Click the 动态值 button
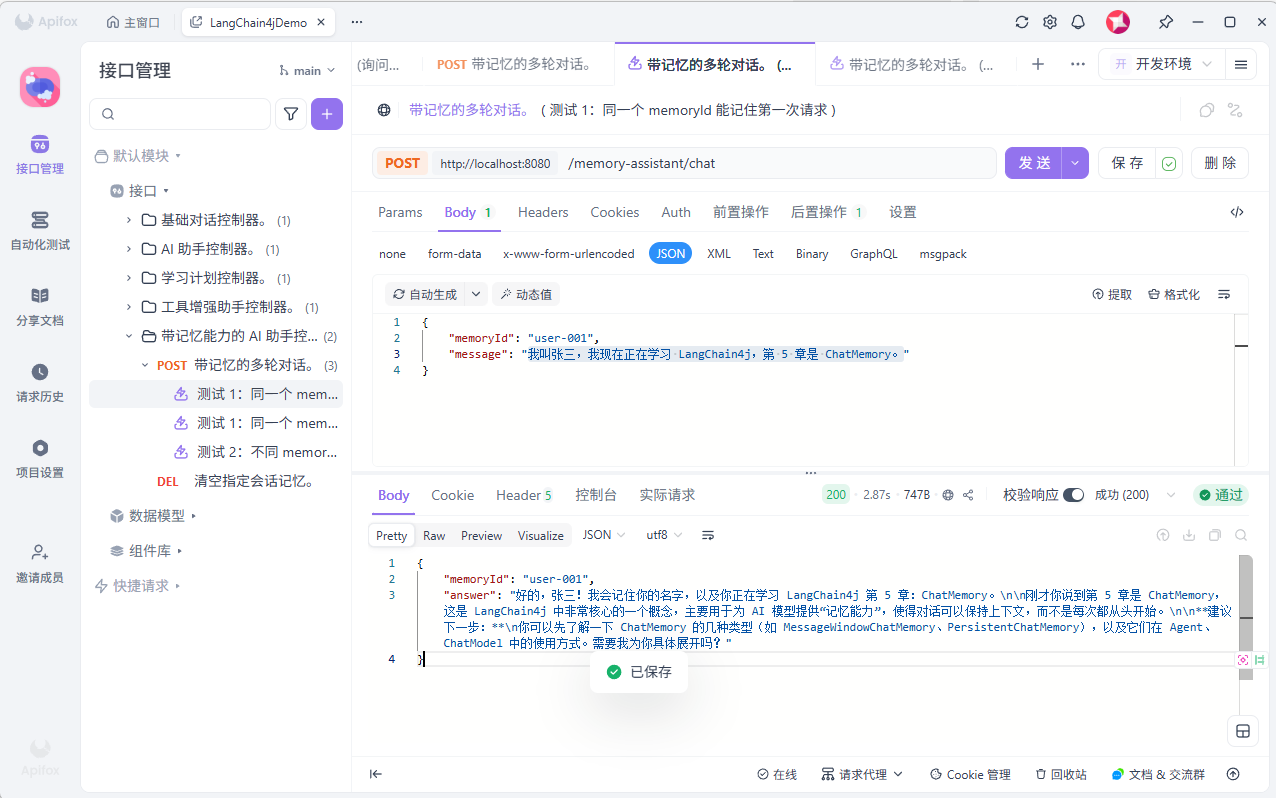This screenshot has width=1276, height=798. click(x=526, y=294)
